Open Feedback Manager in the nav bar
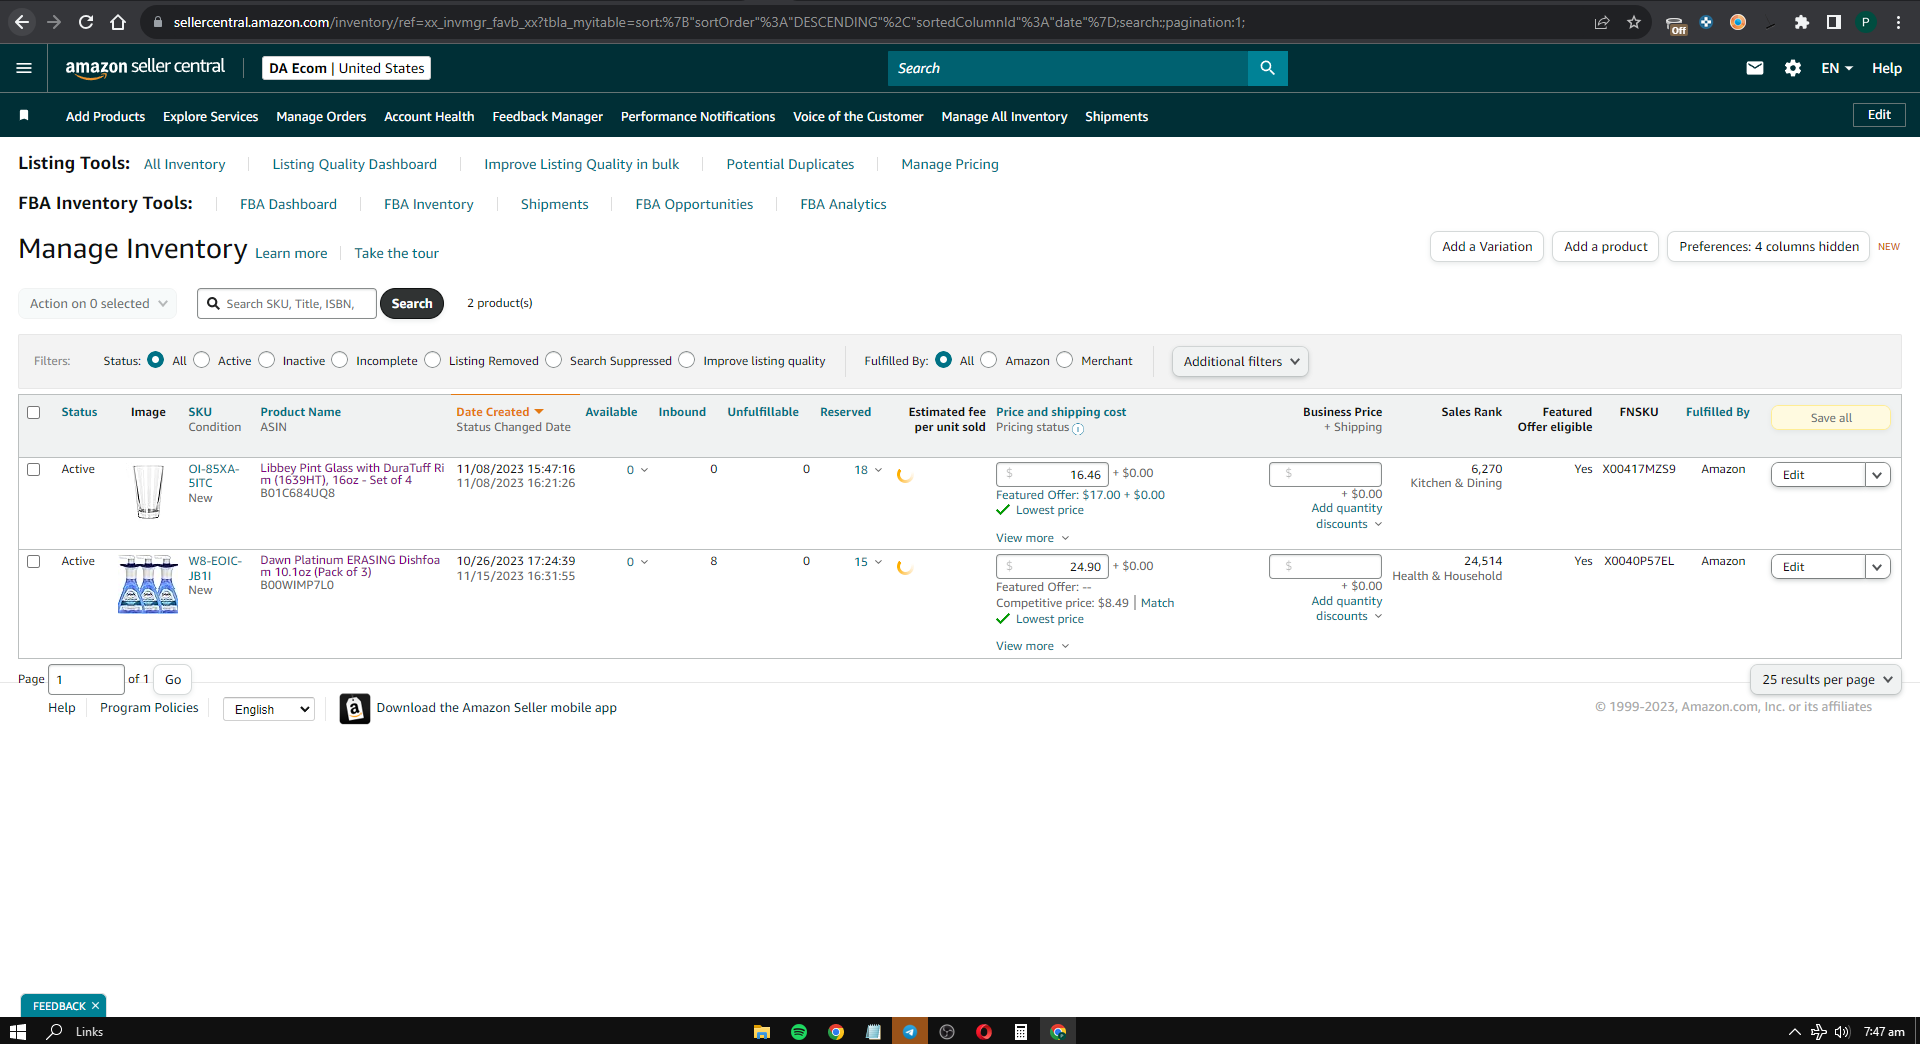Screen dimensions: 1920x1044 (547, 117)
